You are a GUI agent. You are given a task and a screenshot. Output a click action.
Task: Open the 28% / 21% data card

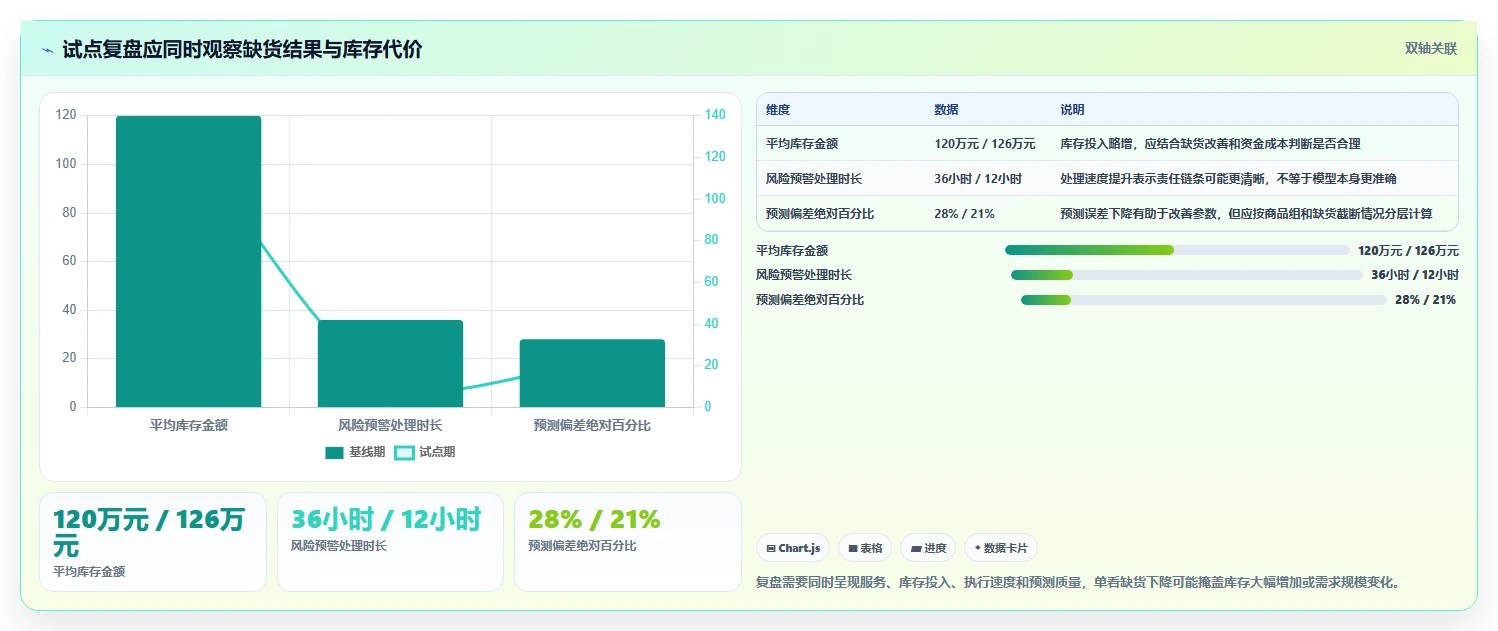pyautogui.click(x=628, y=542)
